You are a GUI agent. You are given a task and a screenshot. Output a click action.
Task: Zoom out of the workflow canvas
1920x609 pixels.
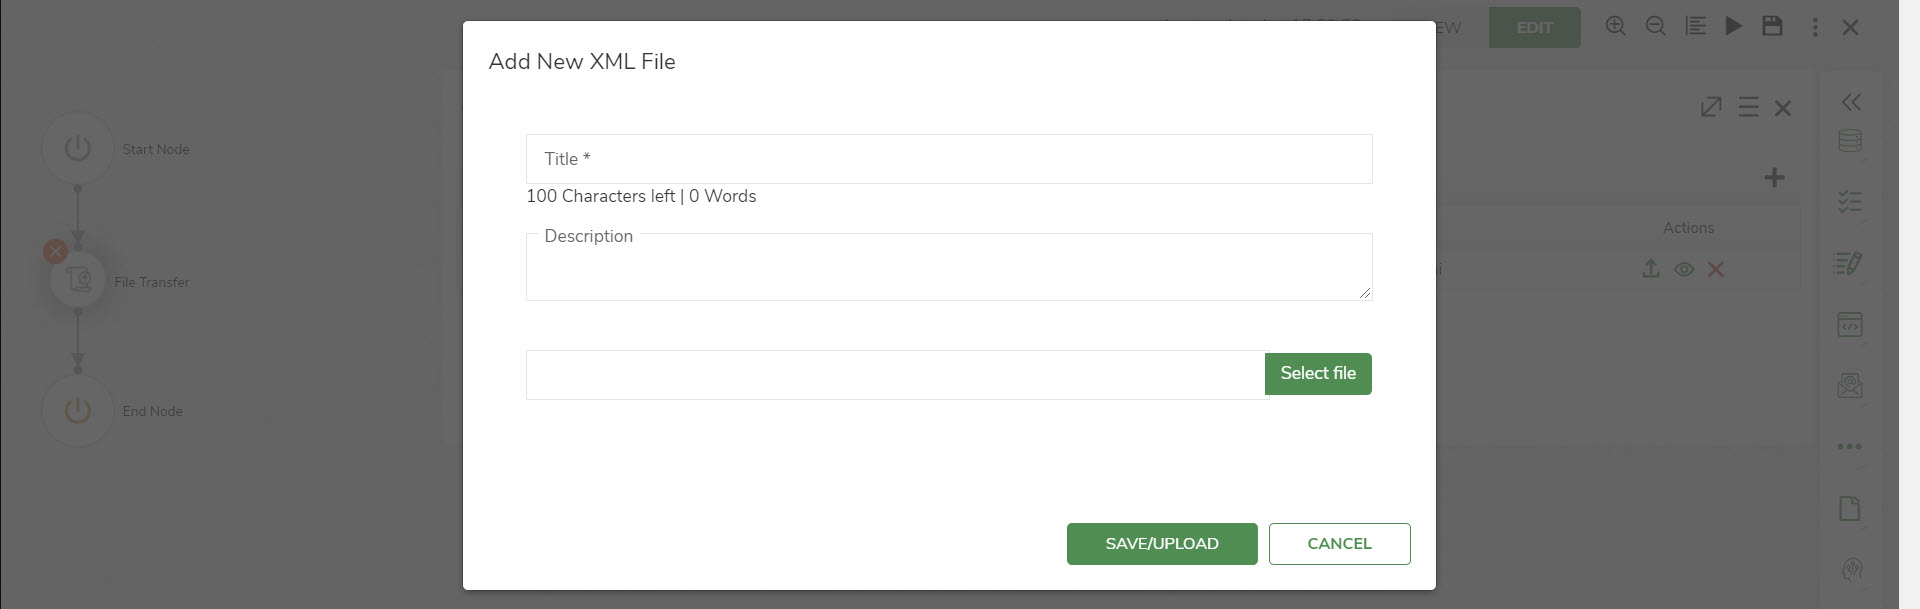1656,27
